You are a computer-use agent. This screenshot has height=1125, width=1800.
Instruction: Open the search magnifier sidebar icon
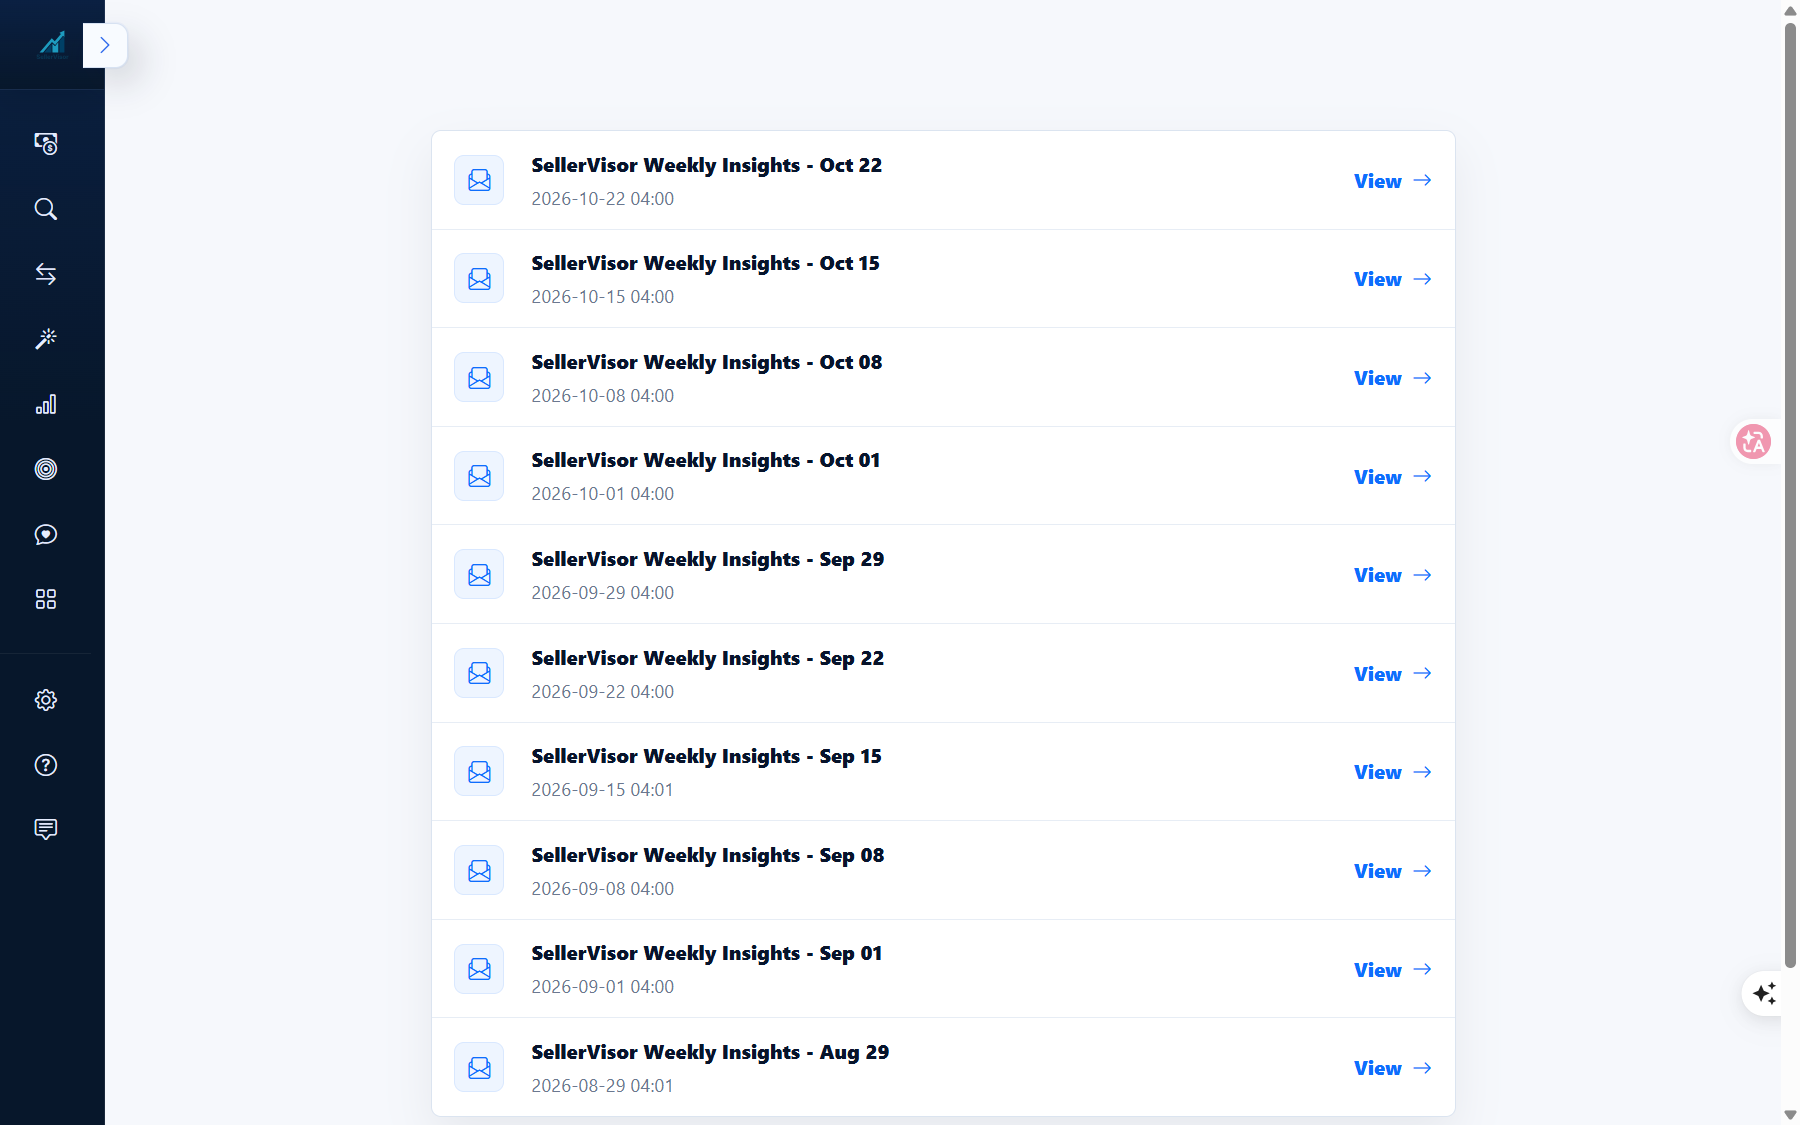46,209
